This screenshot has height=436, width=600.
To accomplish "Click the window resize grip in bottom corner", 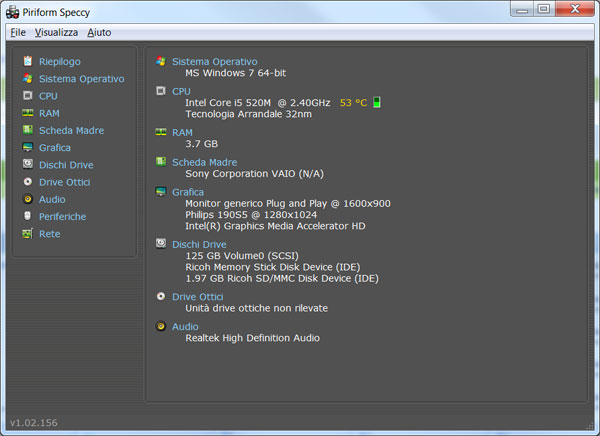I will point(590,425).
